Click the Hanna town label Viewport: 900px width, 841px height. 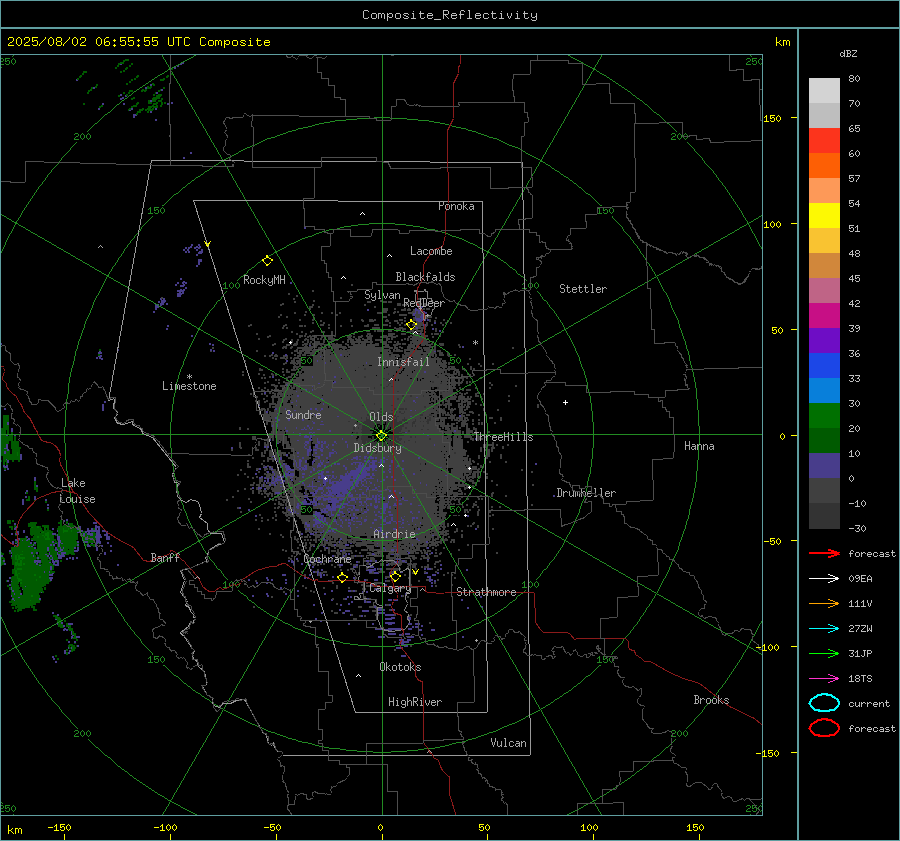point(699,446)
